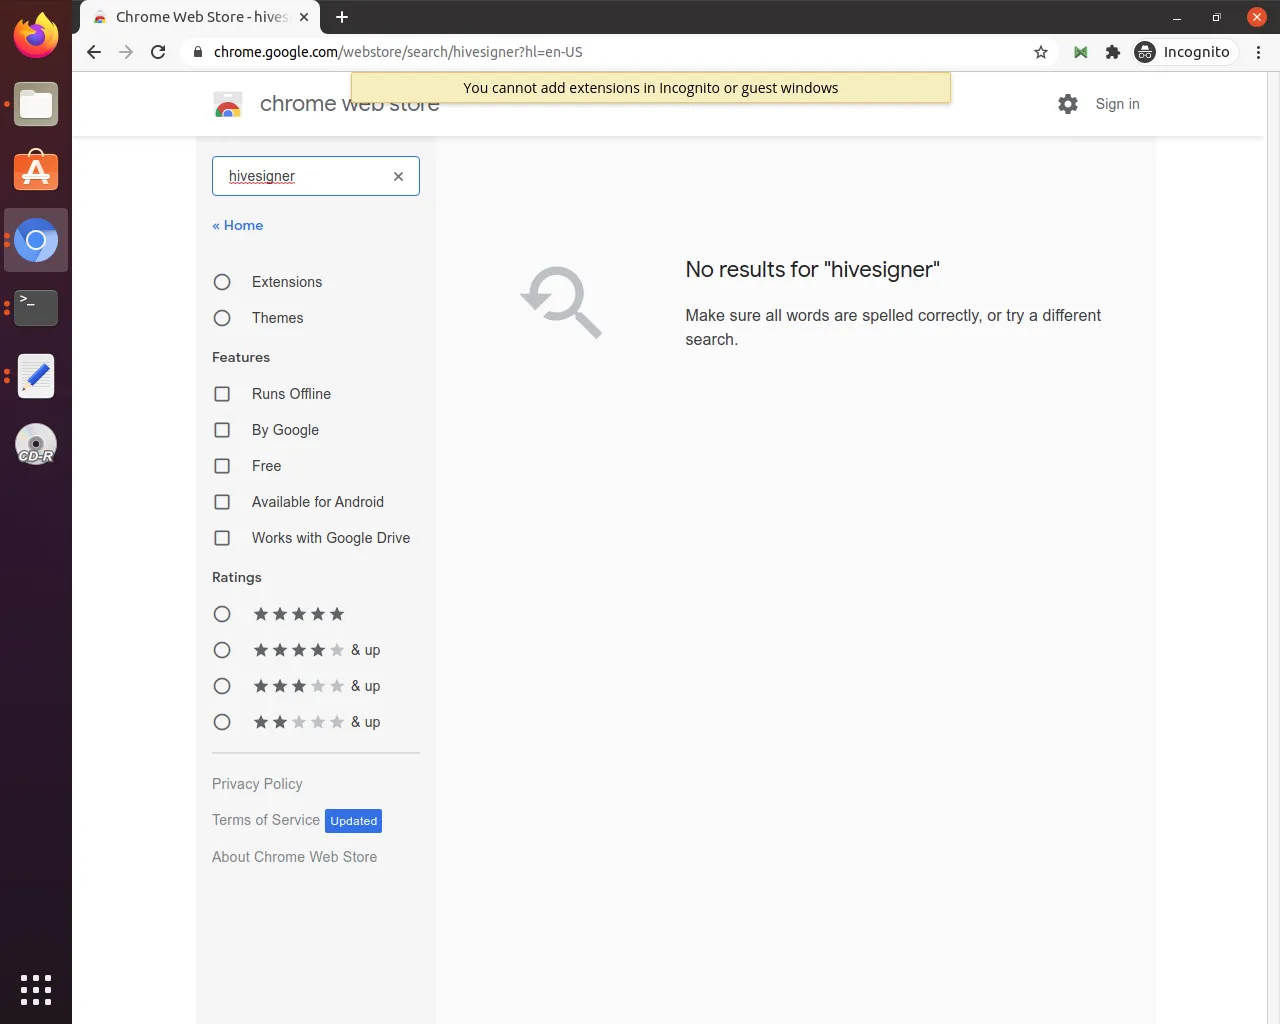
Task: Check the Runs Offline checkbox
Action: pyautogui.click(x=222, y=394)
